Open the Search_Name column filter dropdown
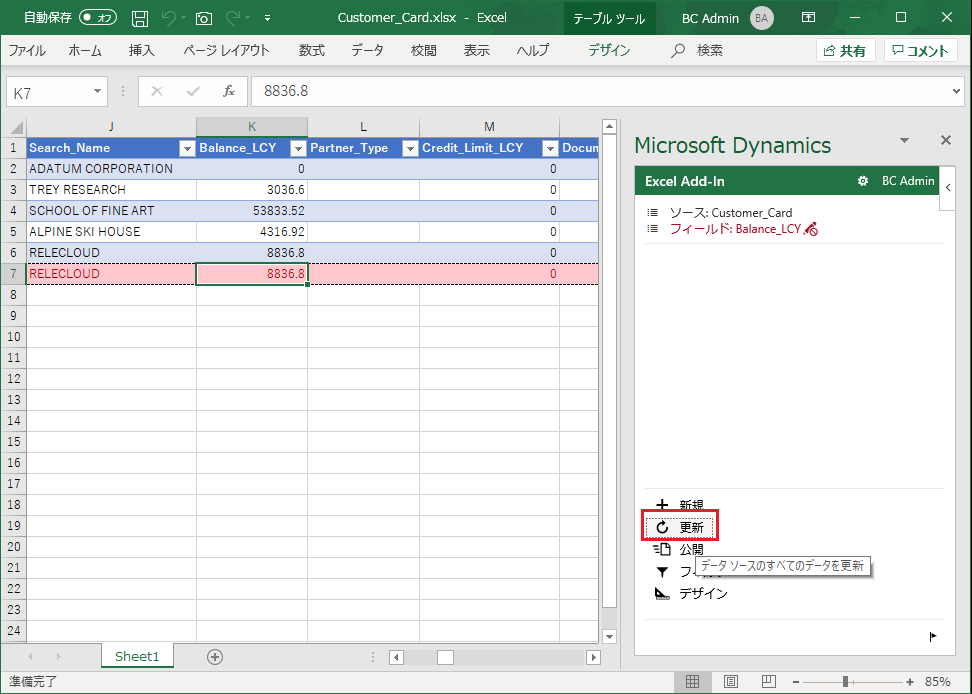Viewport: 972px width, 694px height. click(x=187, y=148)
